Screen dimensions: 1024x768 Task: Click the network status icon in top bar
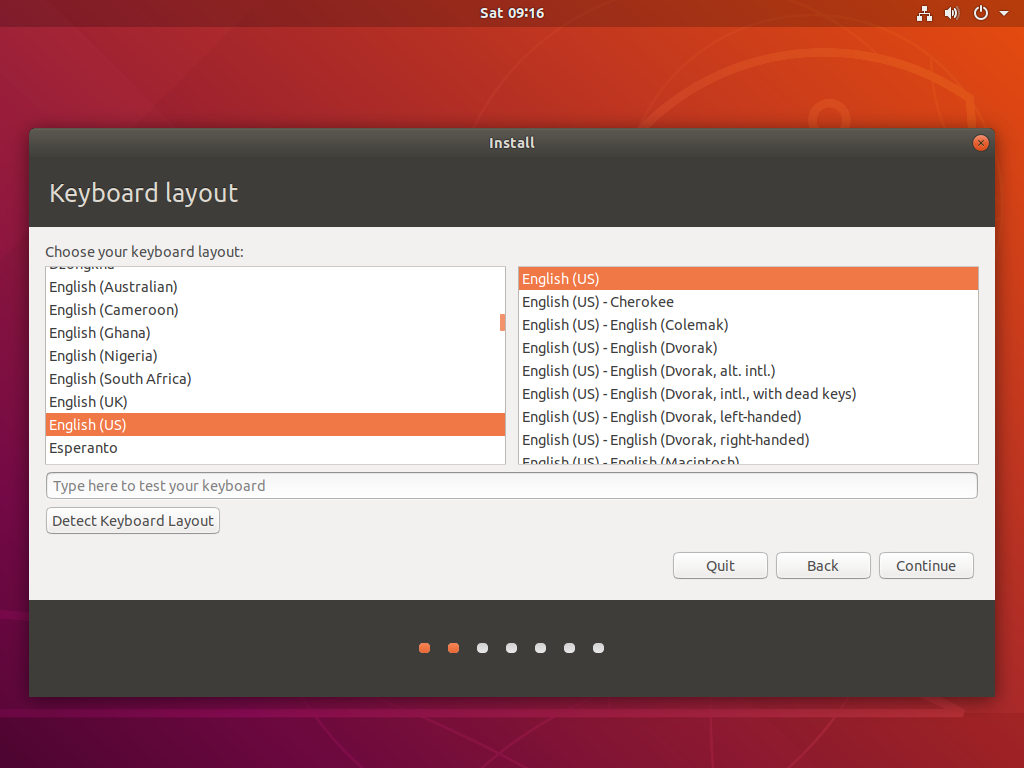point(924,13)
